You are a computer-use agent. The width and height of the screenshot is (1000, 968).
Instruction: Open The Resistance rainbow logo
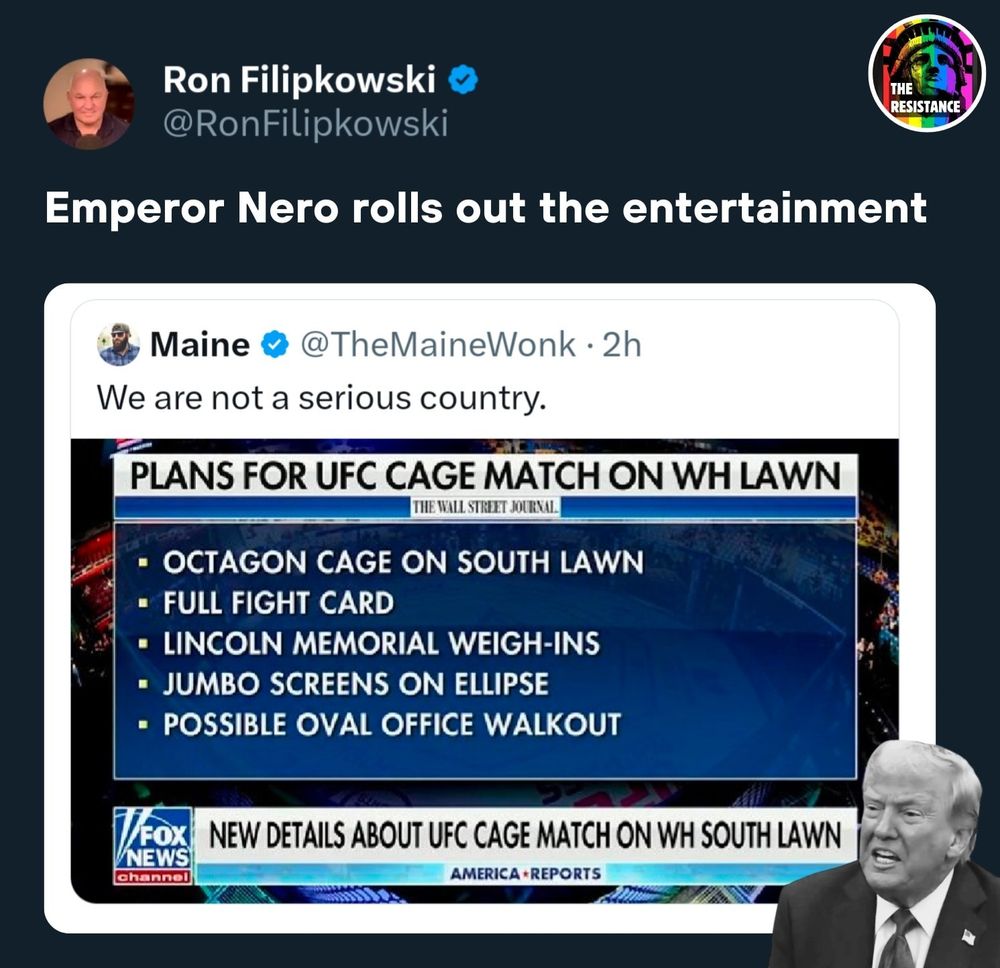coord(927,73)
